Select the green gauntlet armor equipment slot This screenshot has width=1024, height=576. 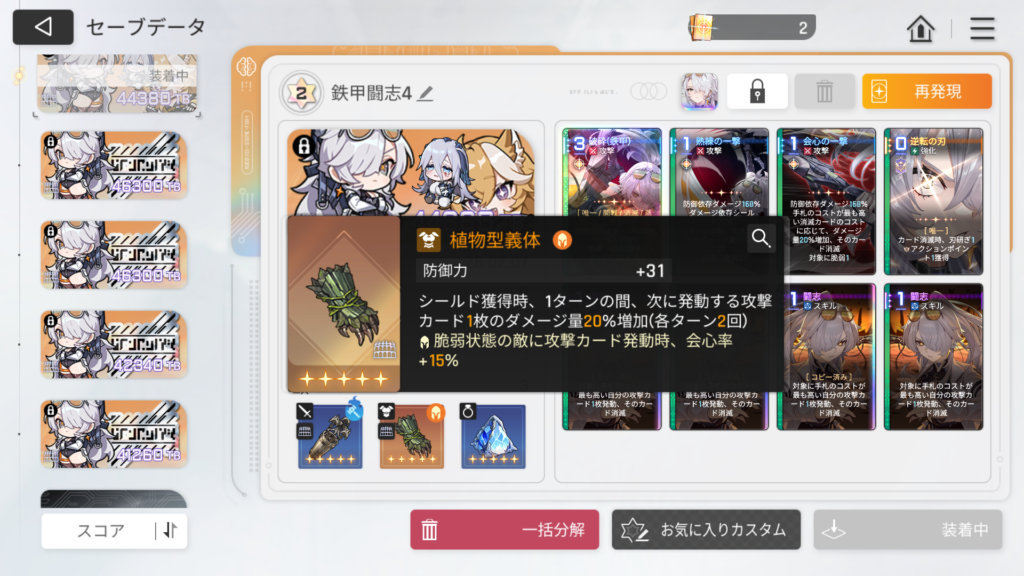[x=411, y=436]
